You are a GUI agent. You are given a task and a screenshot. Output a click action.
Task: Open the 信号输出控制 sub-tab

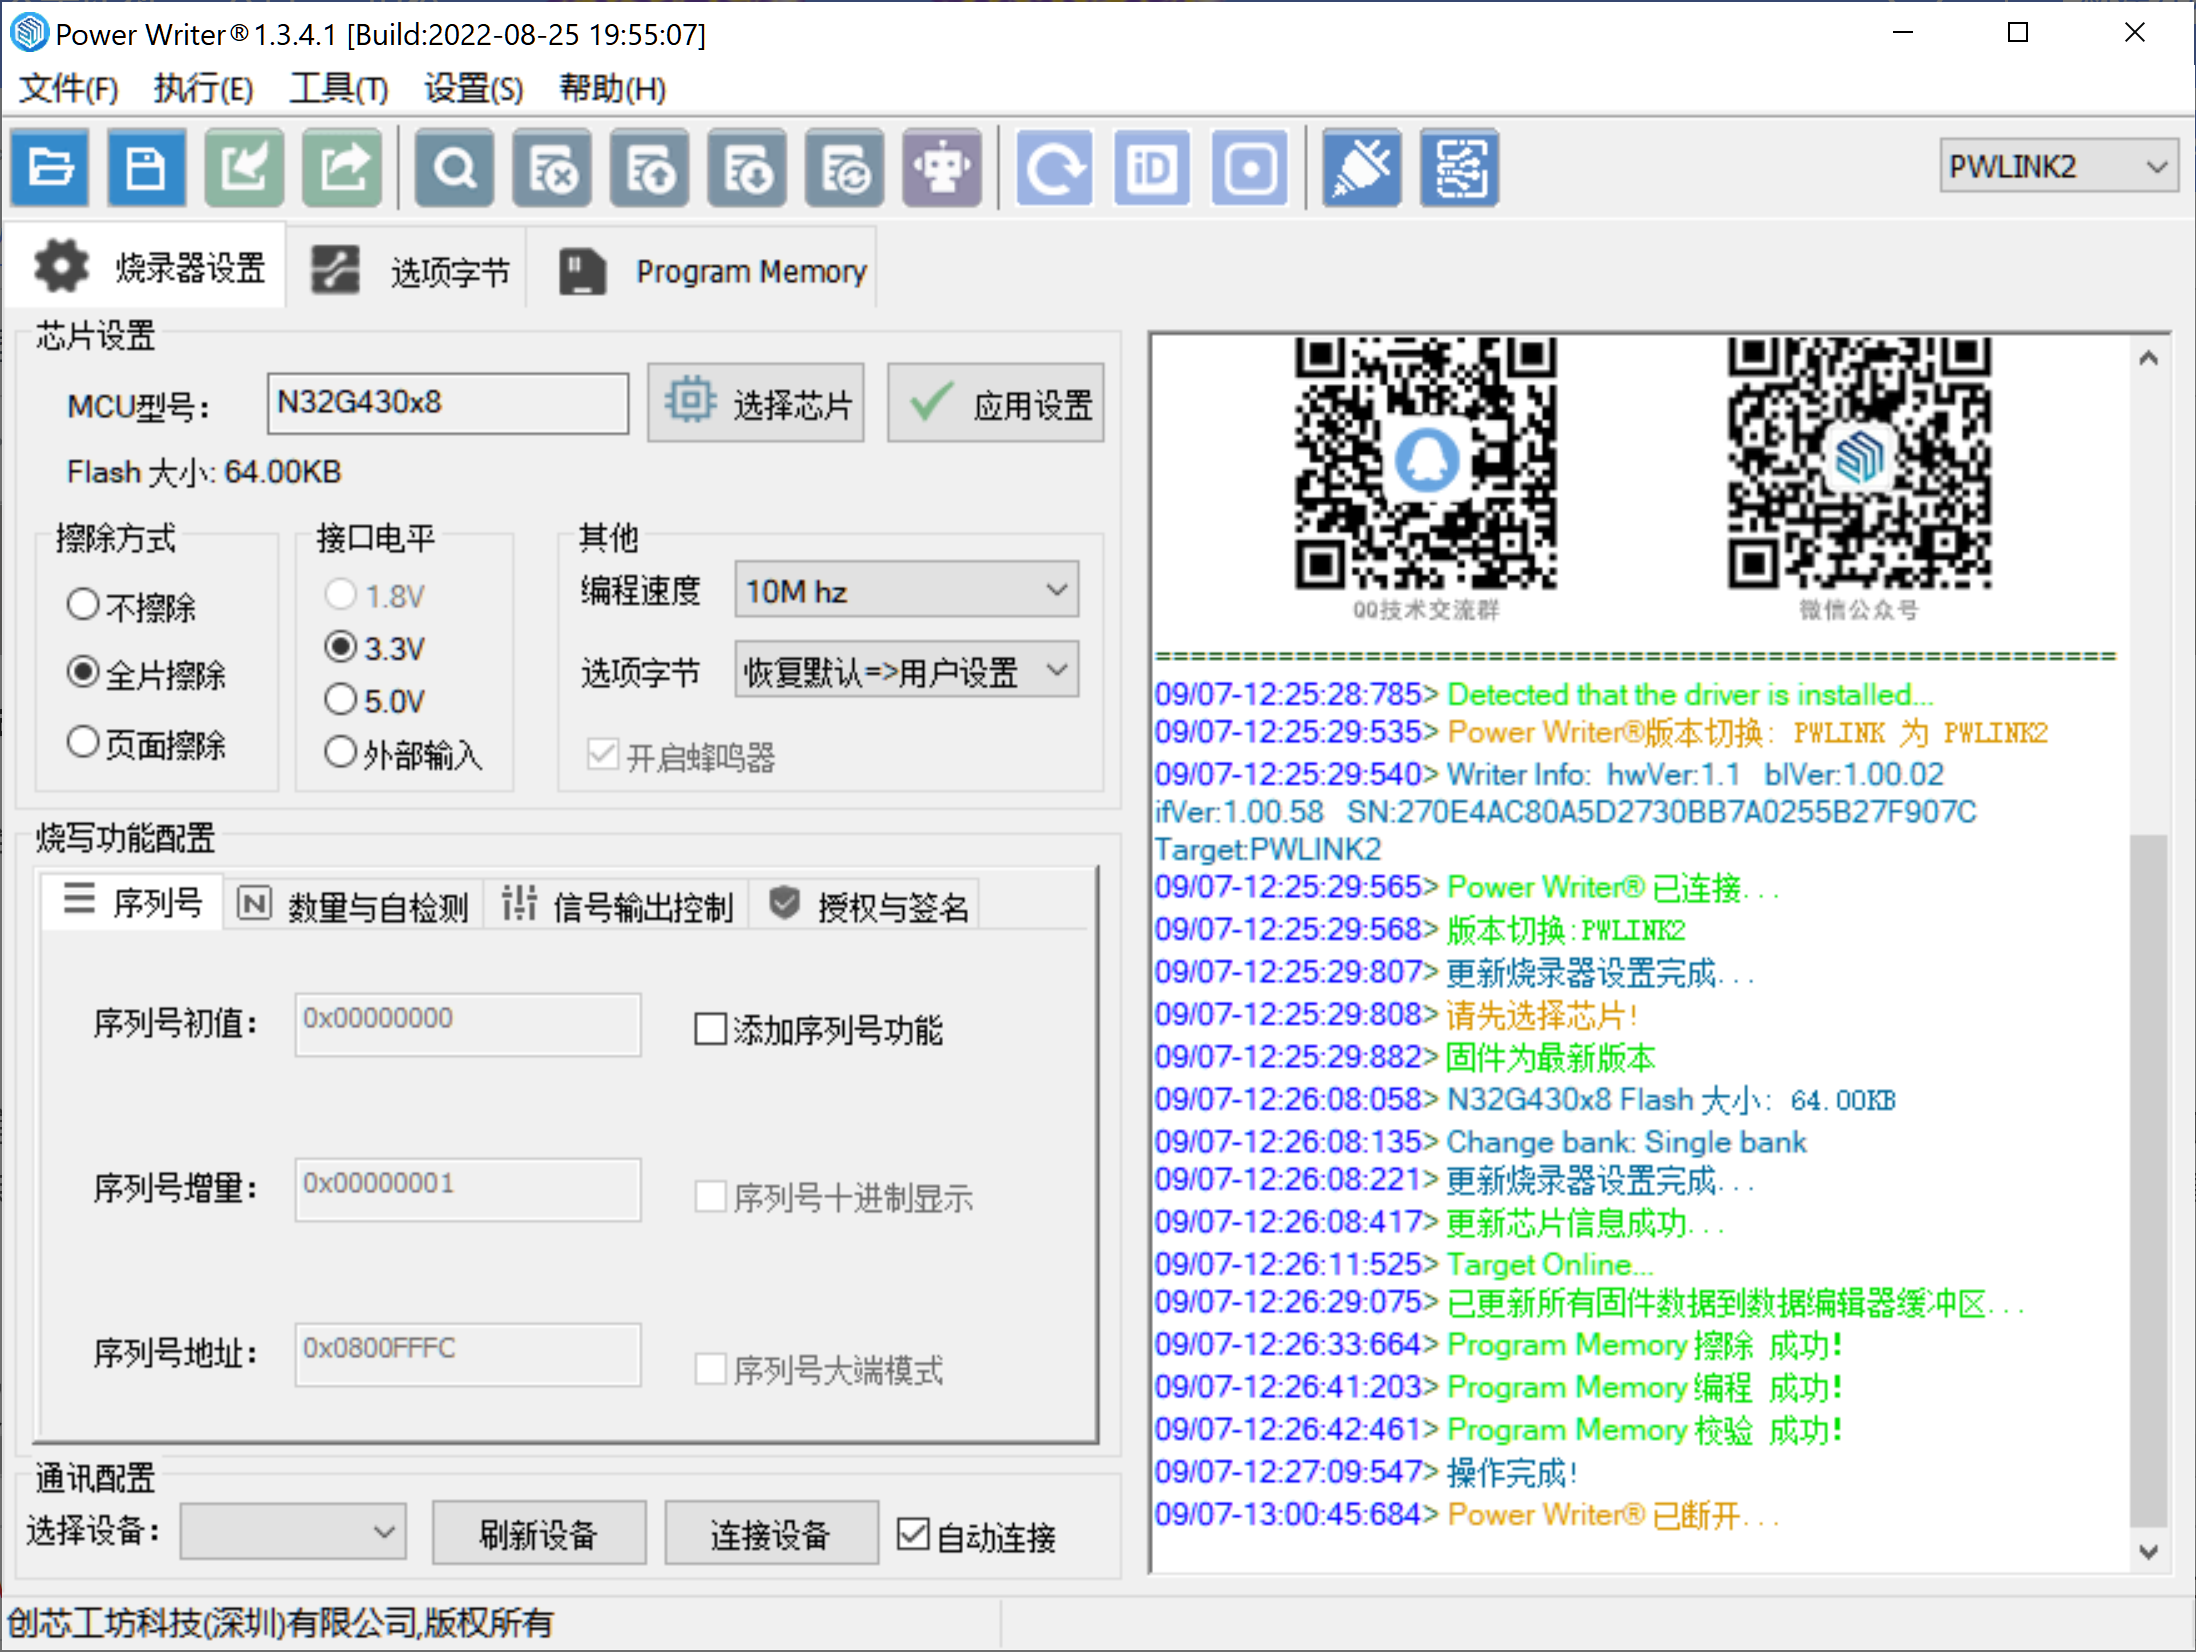coord(616,905)
